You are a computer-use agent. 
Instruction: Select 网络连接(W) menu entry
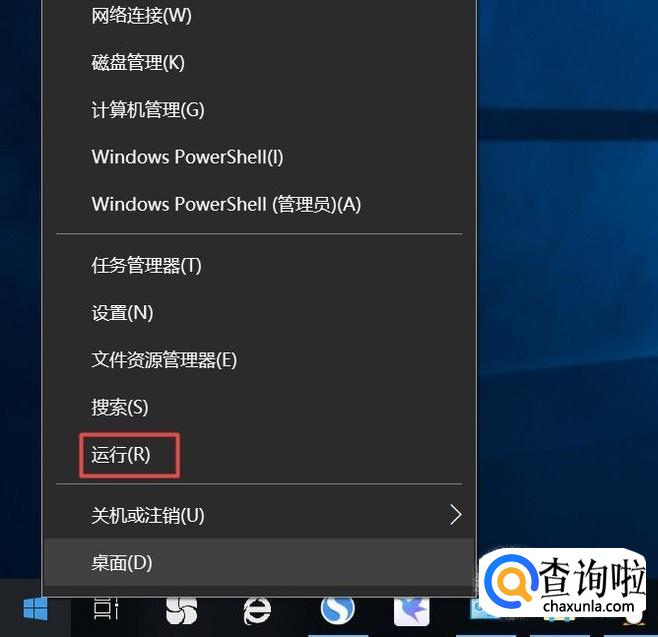(x=260, y=16)
